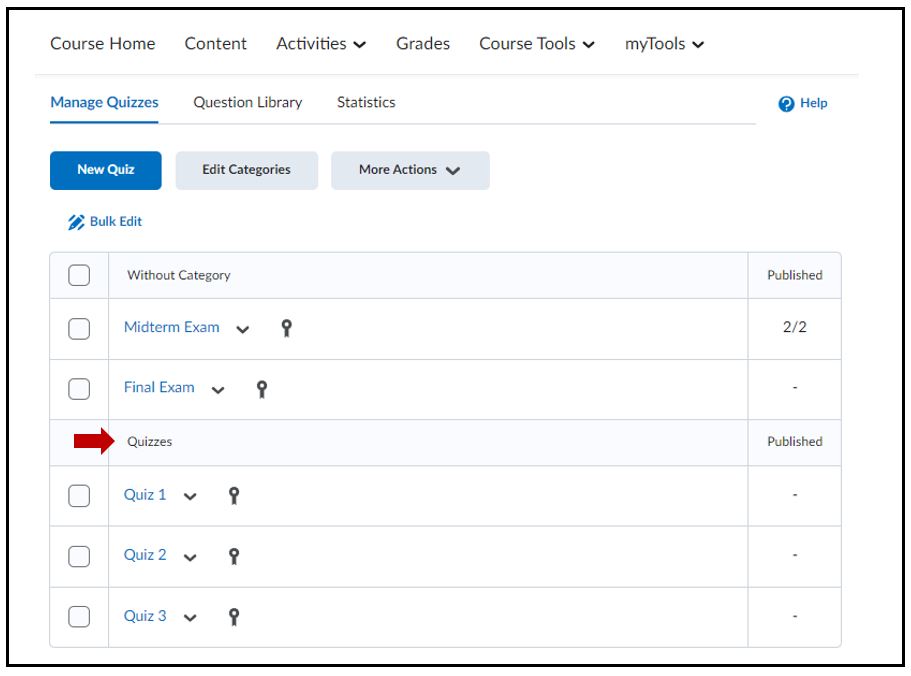Click the key icon next to Quiz 3
This screenshot has height=676, width=911.
tap(234, 617)
